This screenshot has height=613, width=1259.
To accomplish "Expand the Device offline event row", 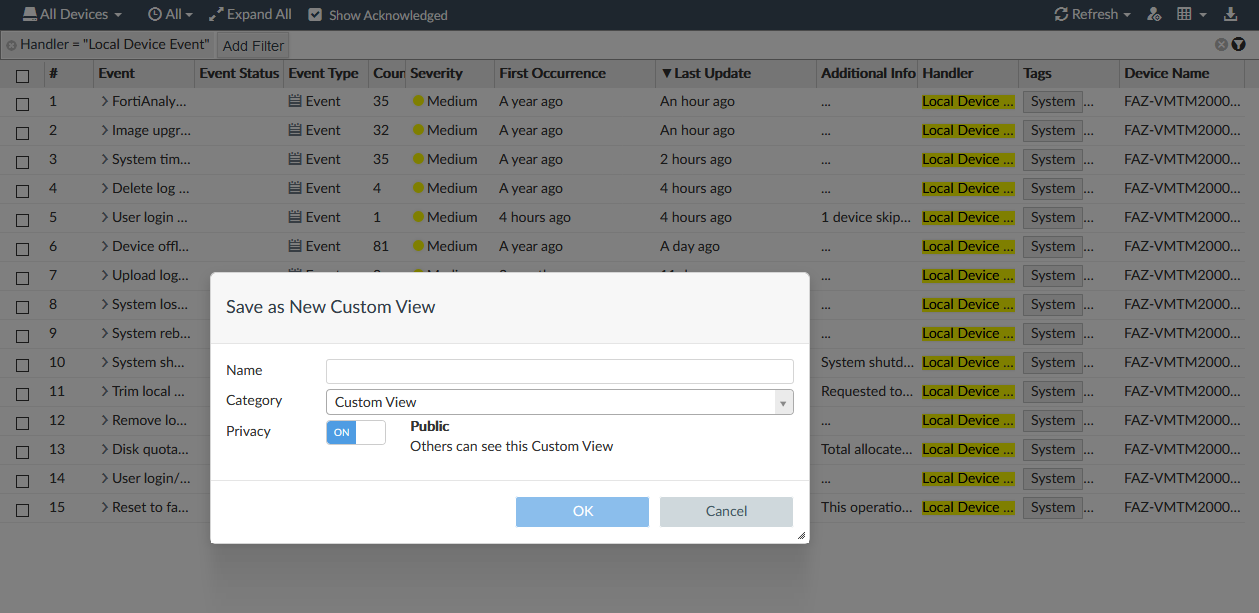I will [x=104, y=246].
